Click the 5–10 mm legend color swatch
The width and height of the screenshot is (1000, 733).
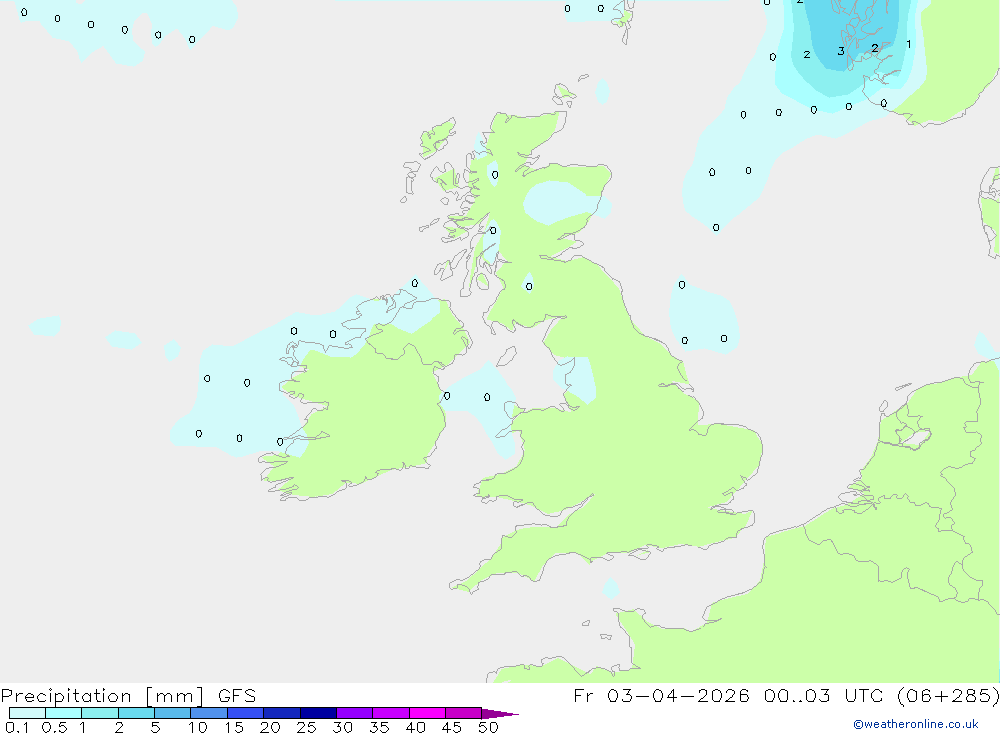173,713
